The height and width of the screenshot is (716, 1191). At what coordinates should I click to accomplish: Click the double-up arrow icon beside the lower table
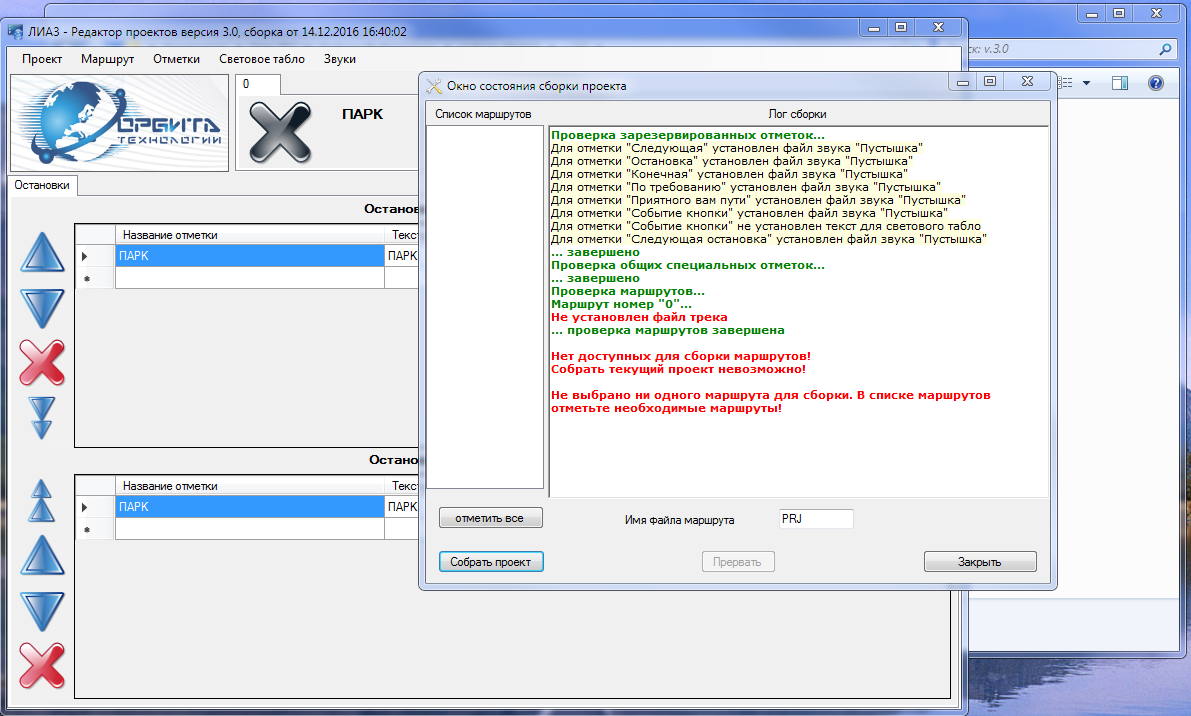pos(42,499)
